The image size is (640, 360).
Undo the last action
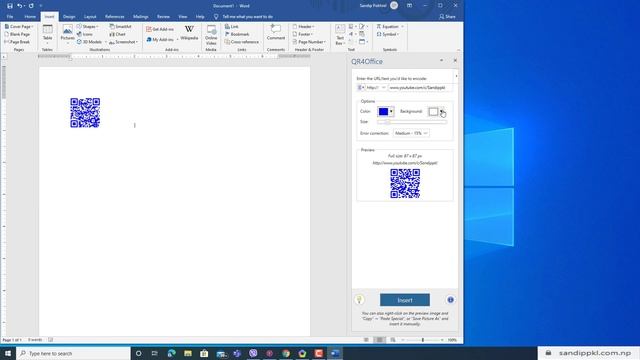click(x=19, y=6)
